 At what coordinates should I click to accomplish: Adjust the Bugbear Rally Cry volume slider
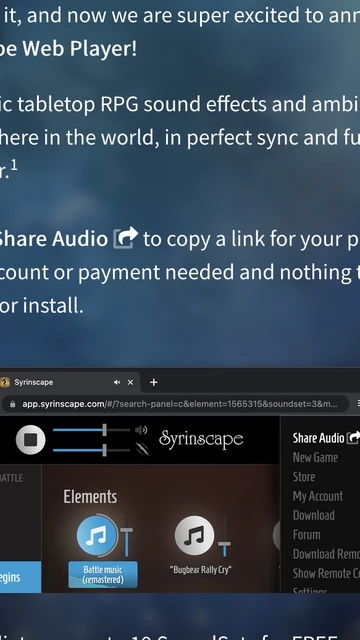224,544
